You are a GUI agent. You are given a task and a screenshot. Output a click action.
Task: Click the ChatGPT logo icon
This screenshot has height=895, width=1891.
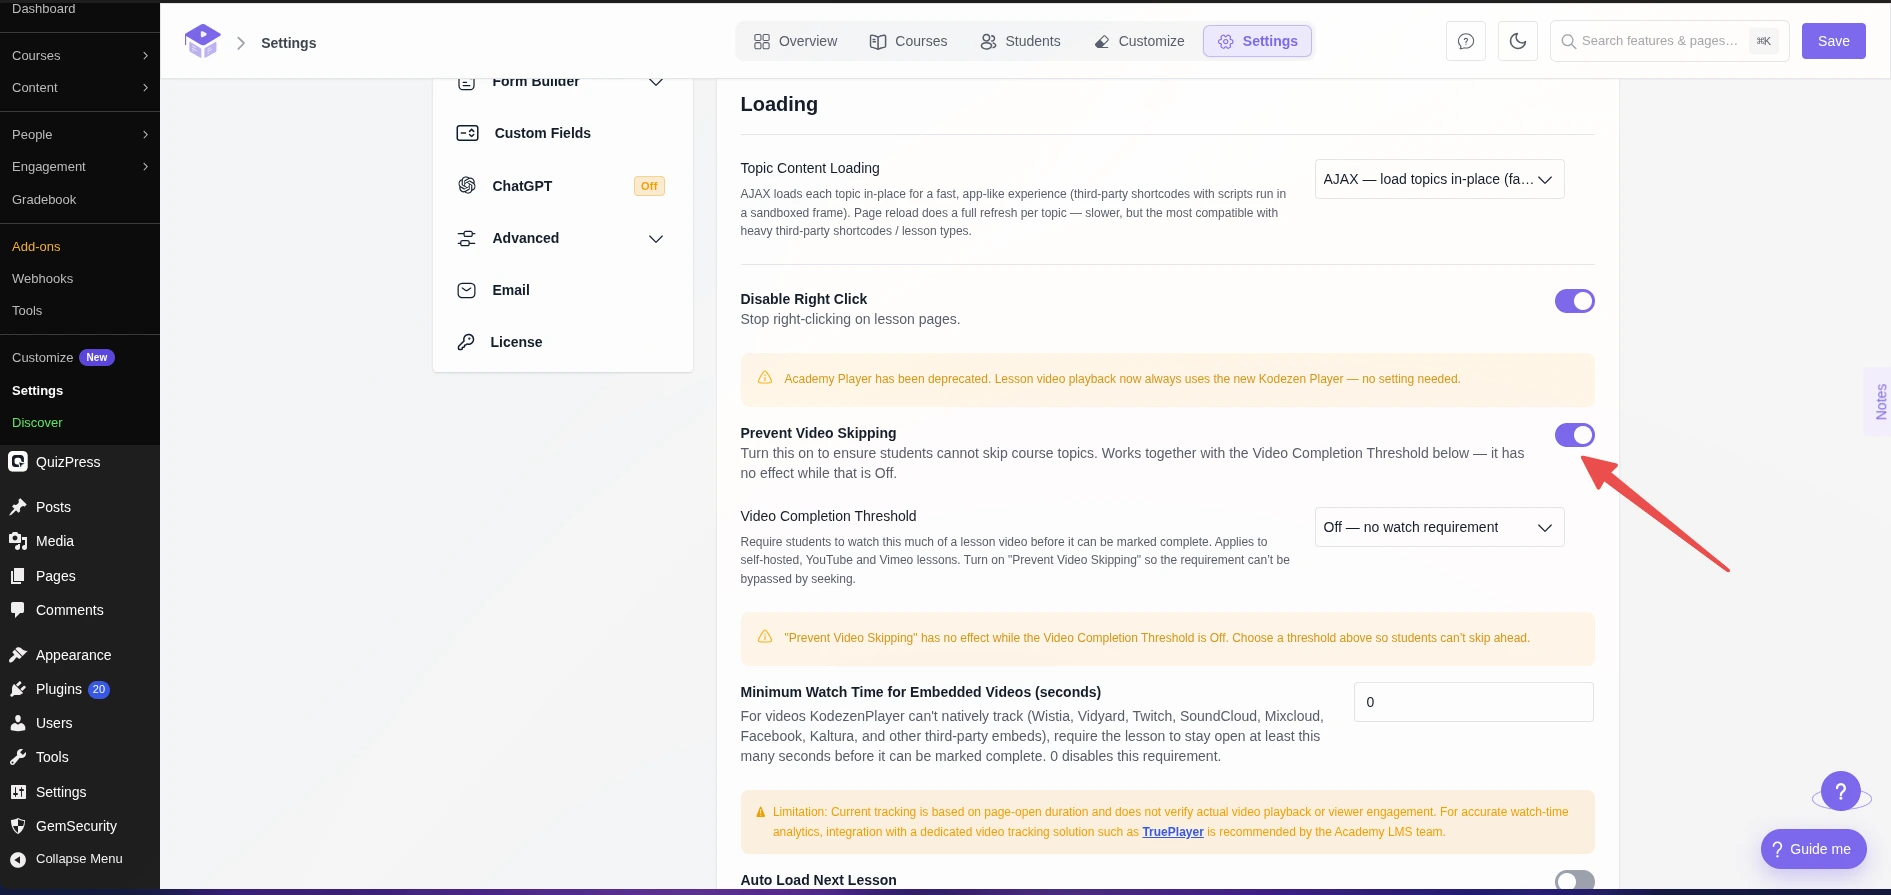[x=467, y=185]
